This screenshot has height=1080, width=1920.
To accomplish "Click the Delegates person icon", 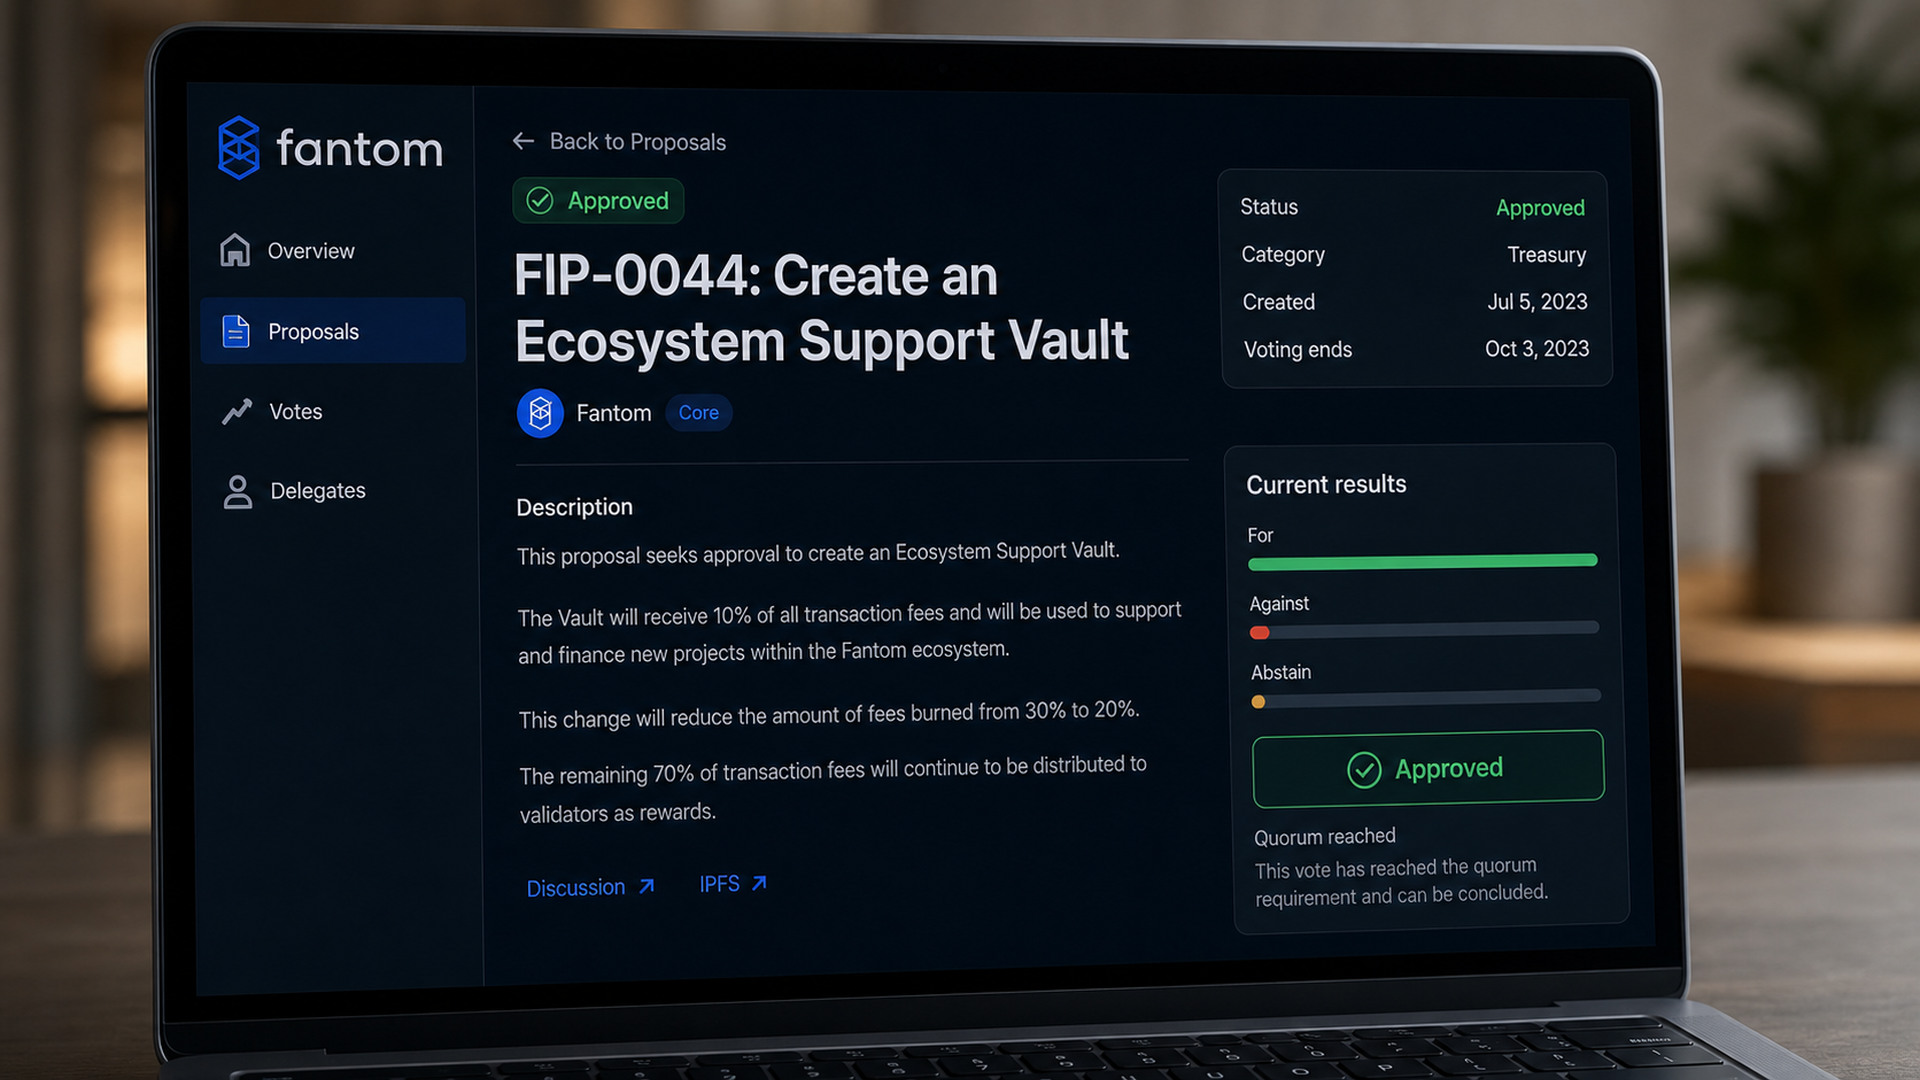I will (238, 491).
